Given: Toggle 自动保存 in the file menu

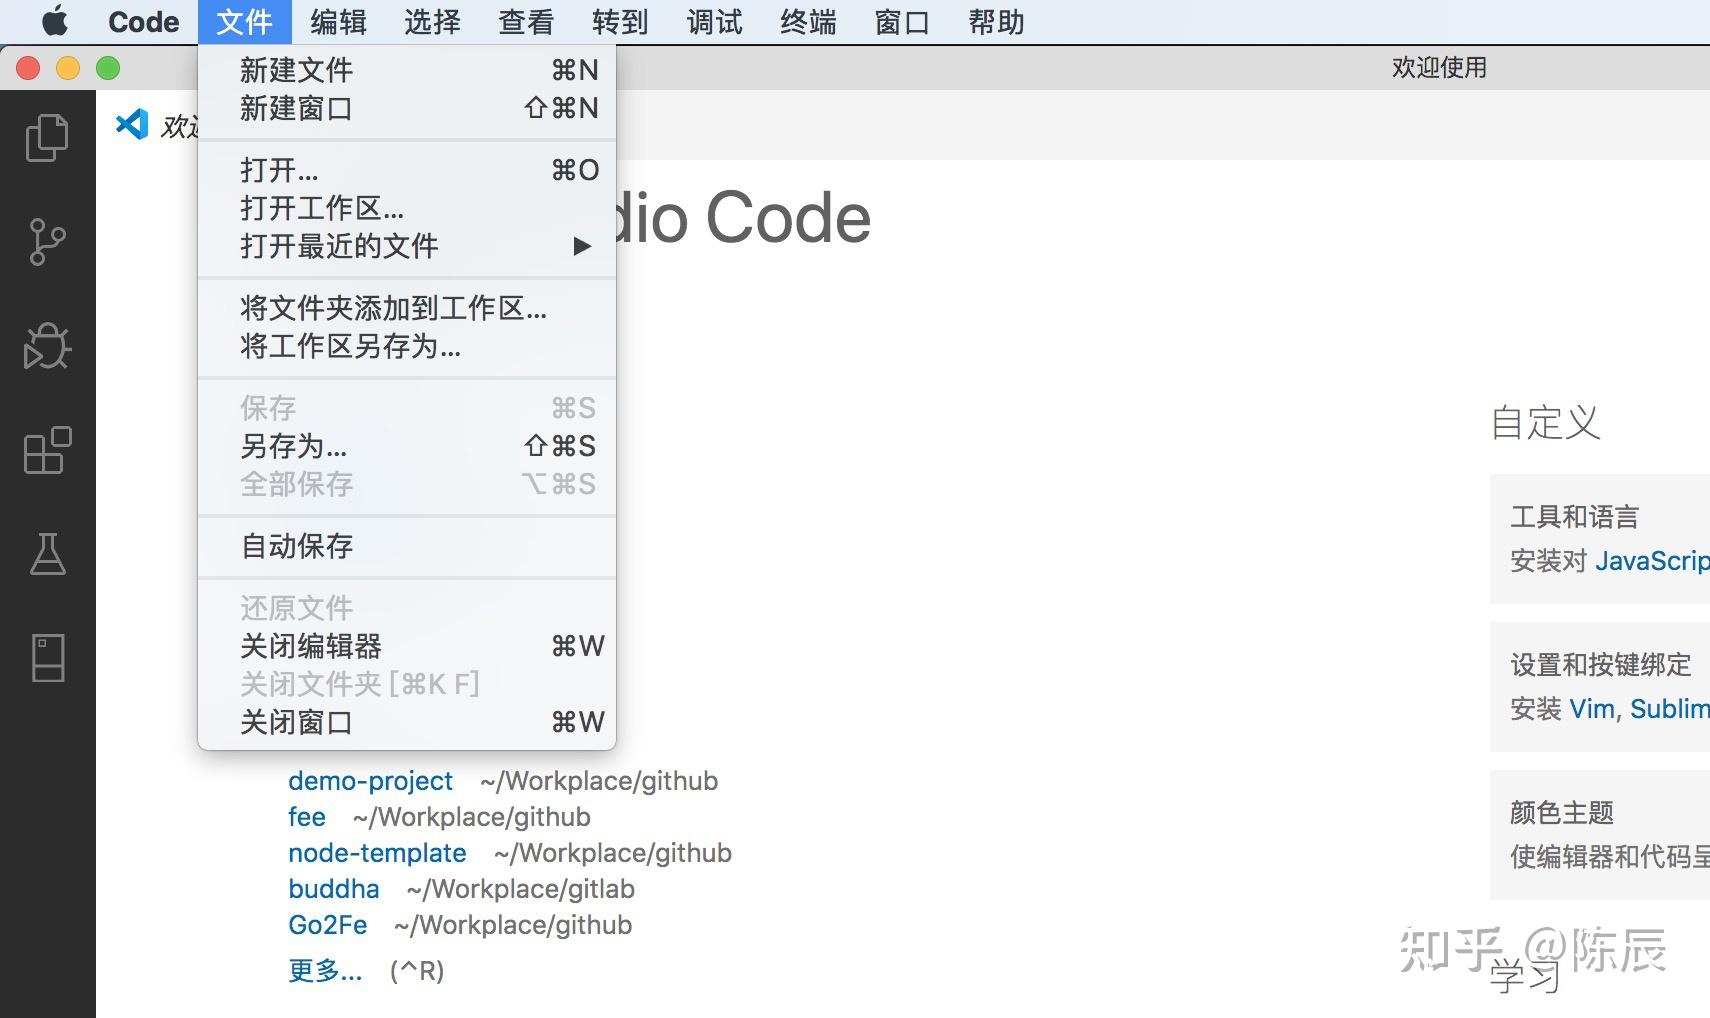Looking at the screenshot, I should click(x=407, y=546).
